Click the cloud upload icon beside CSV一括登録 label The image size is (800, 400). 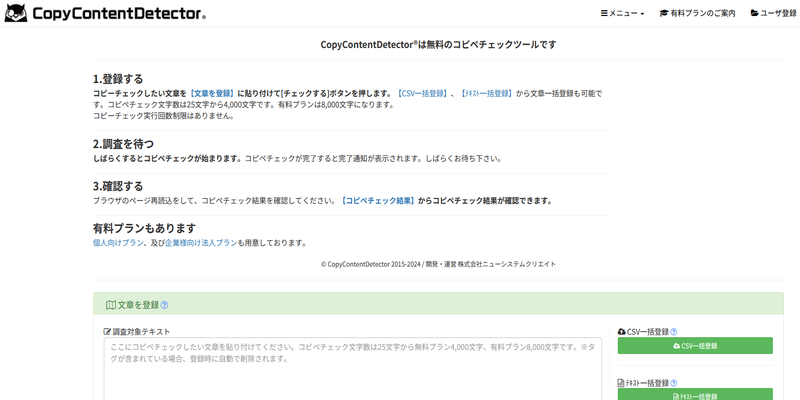(622, 331)
